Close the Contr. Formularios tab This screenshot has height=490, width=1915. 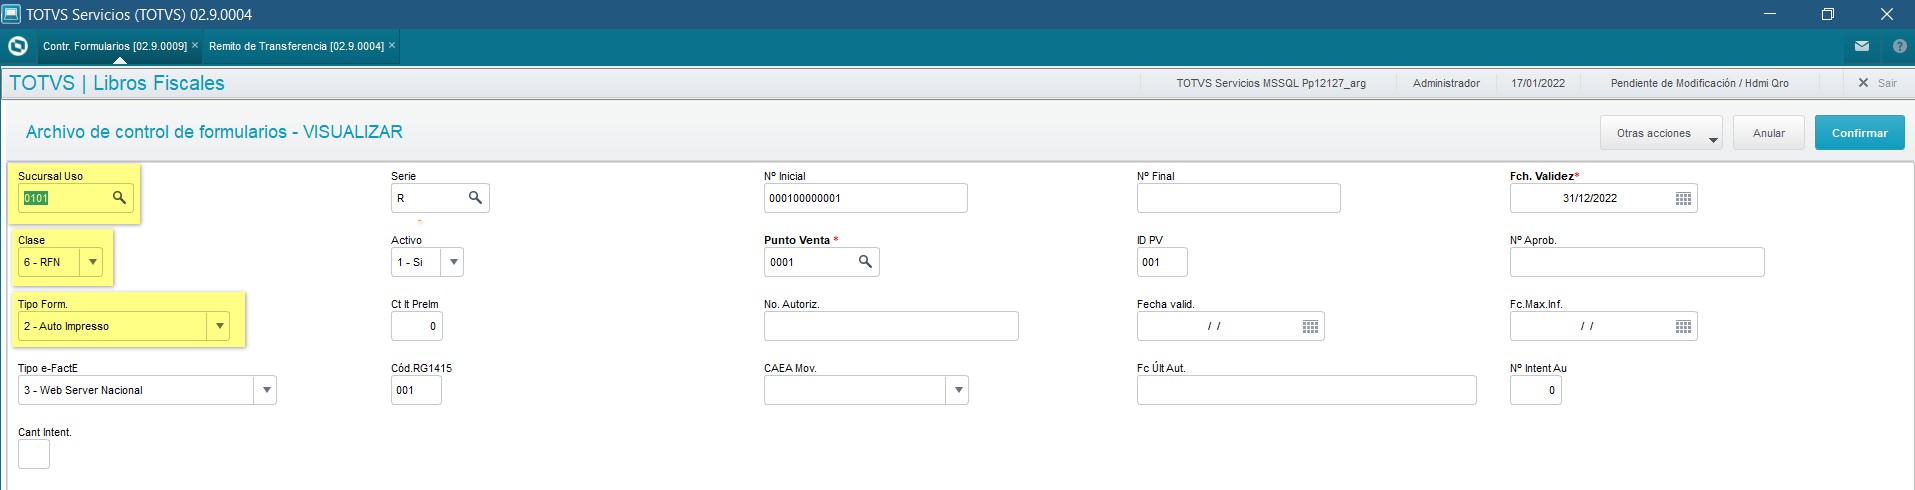tap(195, 46)
